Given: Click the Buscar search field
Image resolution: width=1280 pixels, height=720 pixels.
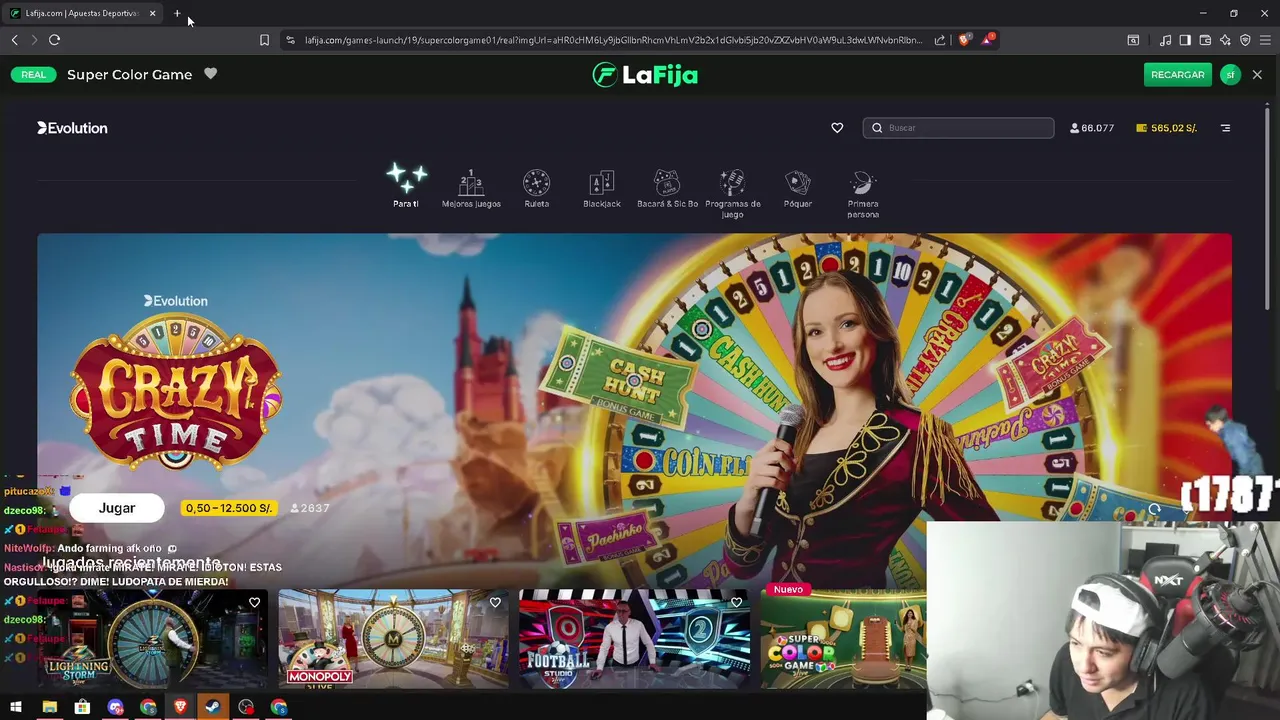Looking at the screenshot, I should [958, 128].
